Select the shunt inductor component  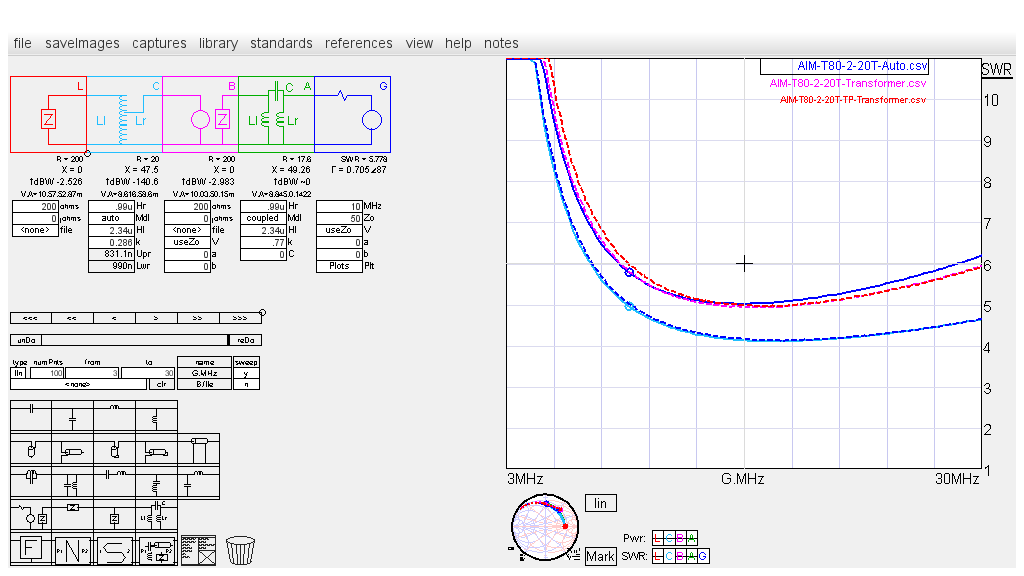click(156, 416)
